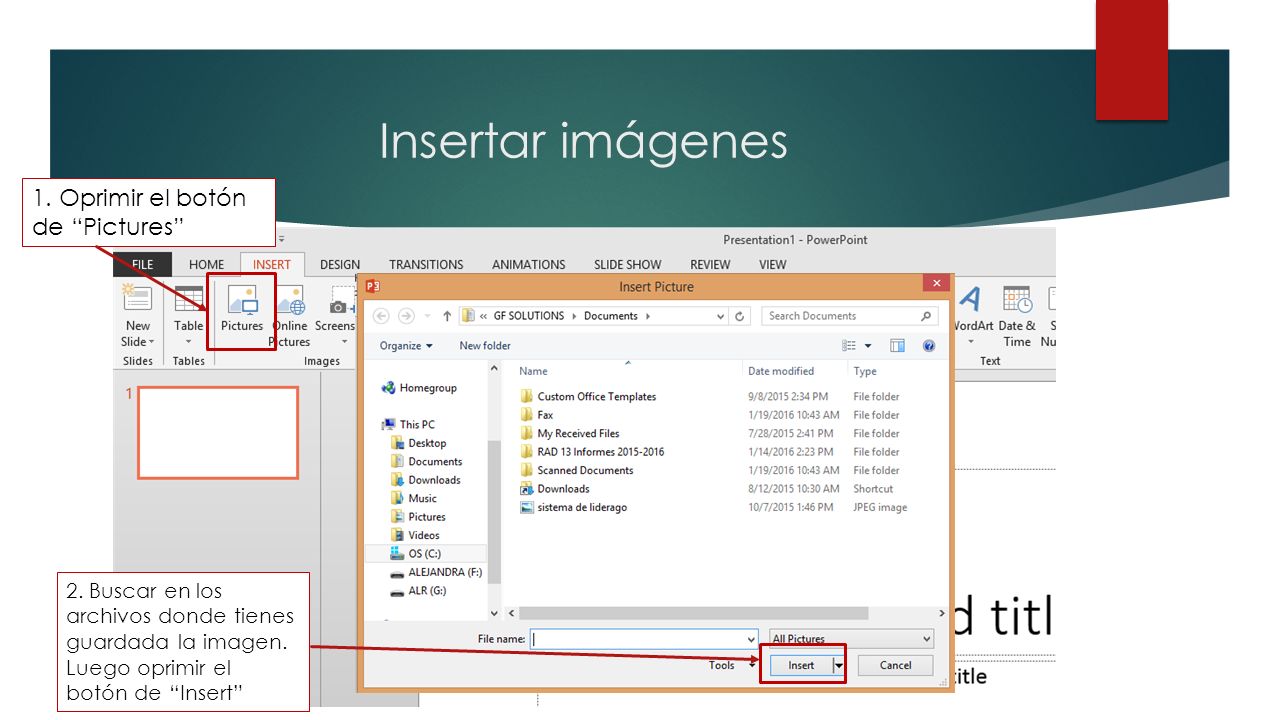Click the Date & Time icon
This screenshot has height=720, width=1280.
[1017, 299]
